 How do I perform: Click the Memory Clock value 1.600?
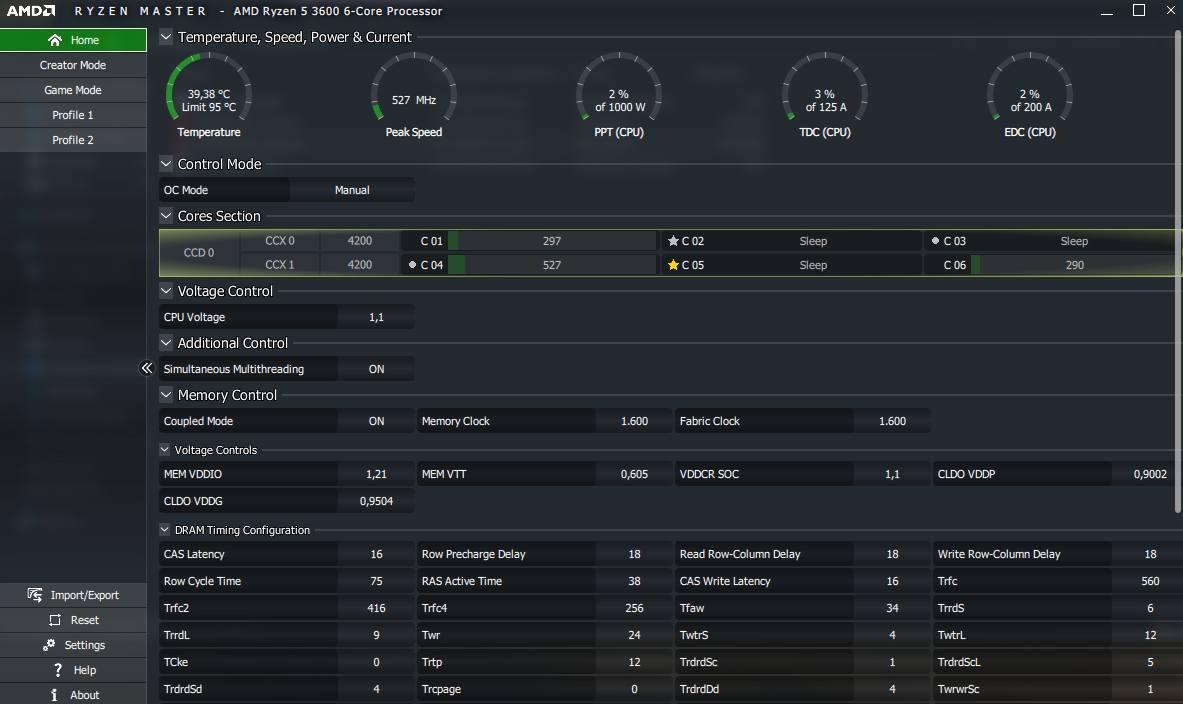coord(635,421)
